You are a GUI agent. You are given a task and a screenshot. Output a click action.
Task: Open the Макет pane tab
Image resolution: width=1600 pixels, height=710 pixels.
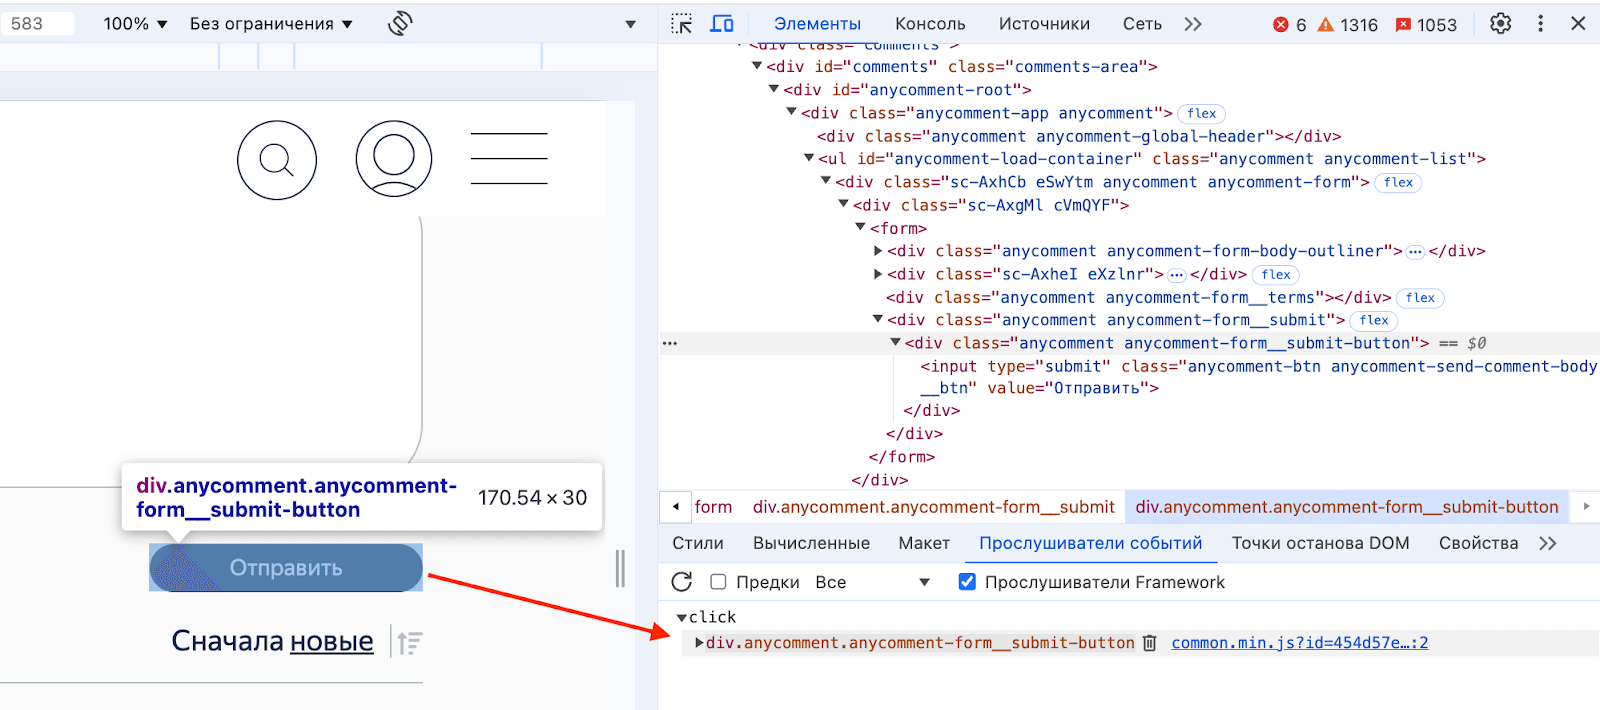pos(924,543)
